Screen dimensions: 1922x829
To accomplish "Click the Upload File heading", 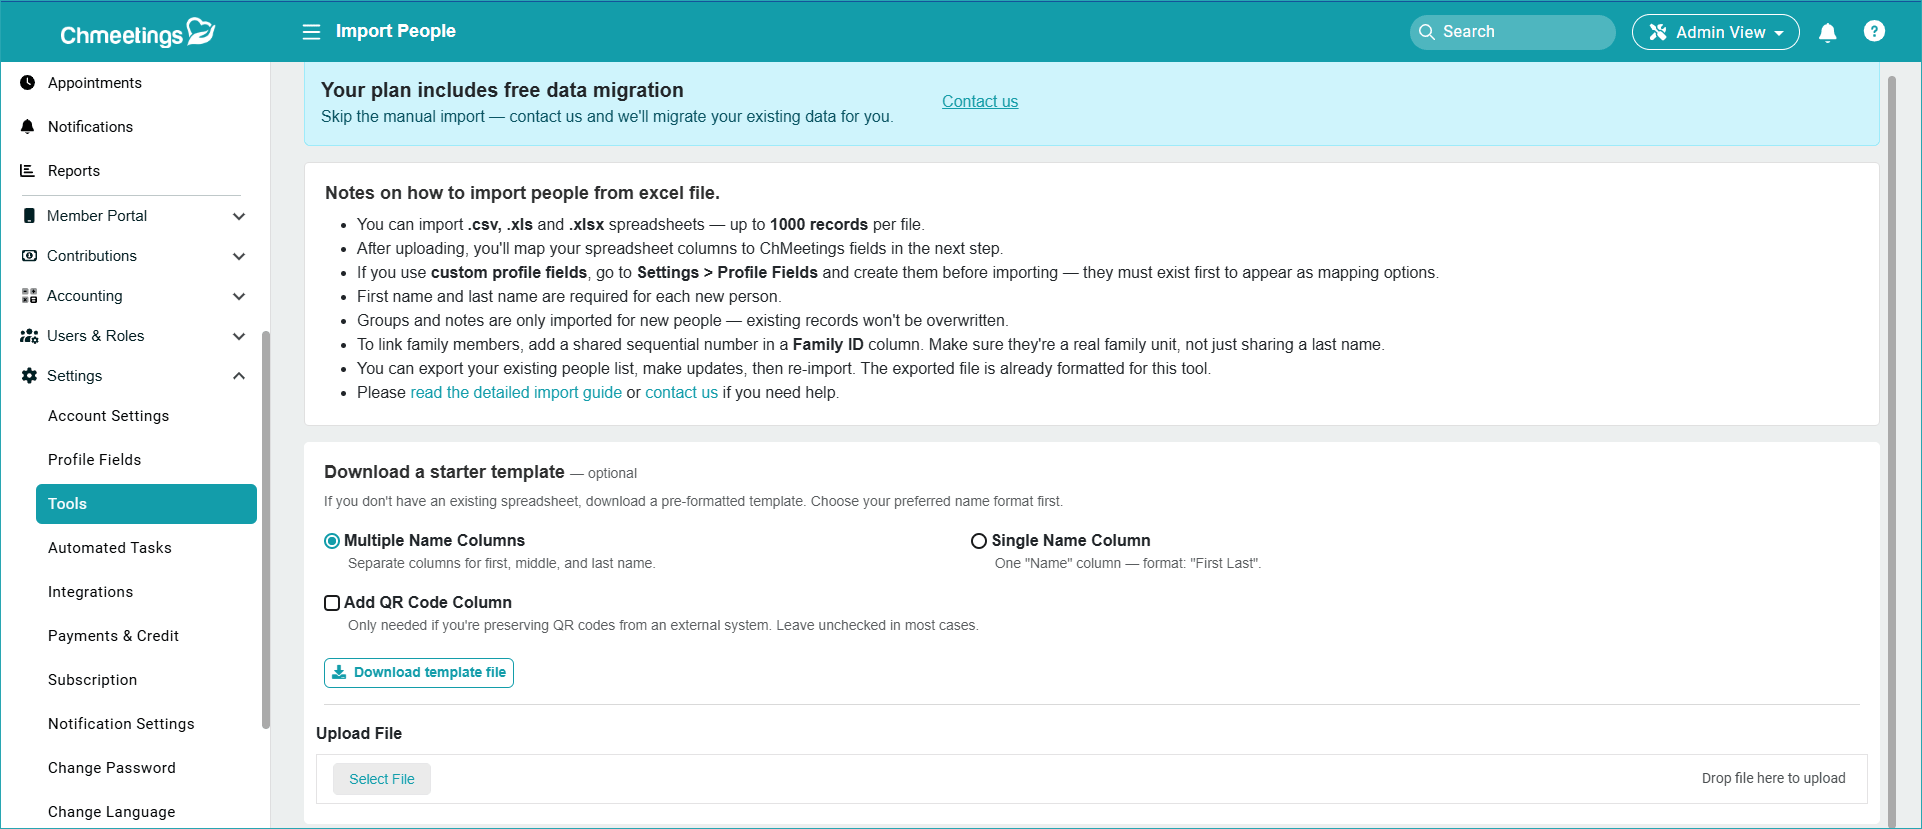I will tap(359, 733).
